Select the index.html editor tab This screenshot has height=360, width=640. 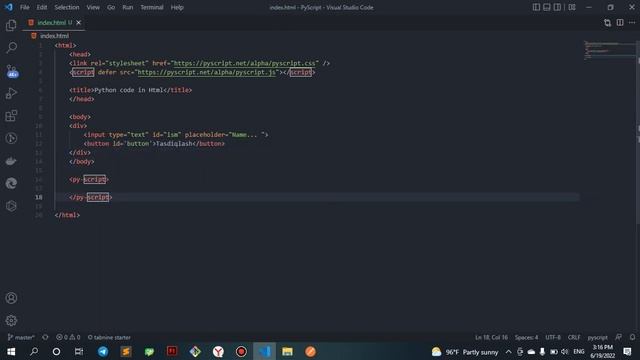(x=54, y=22)
